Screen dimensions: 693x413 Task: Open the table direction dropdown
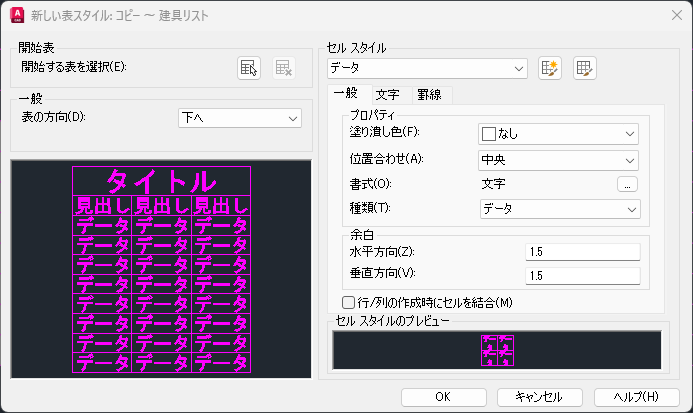[239, 118]
